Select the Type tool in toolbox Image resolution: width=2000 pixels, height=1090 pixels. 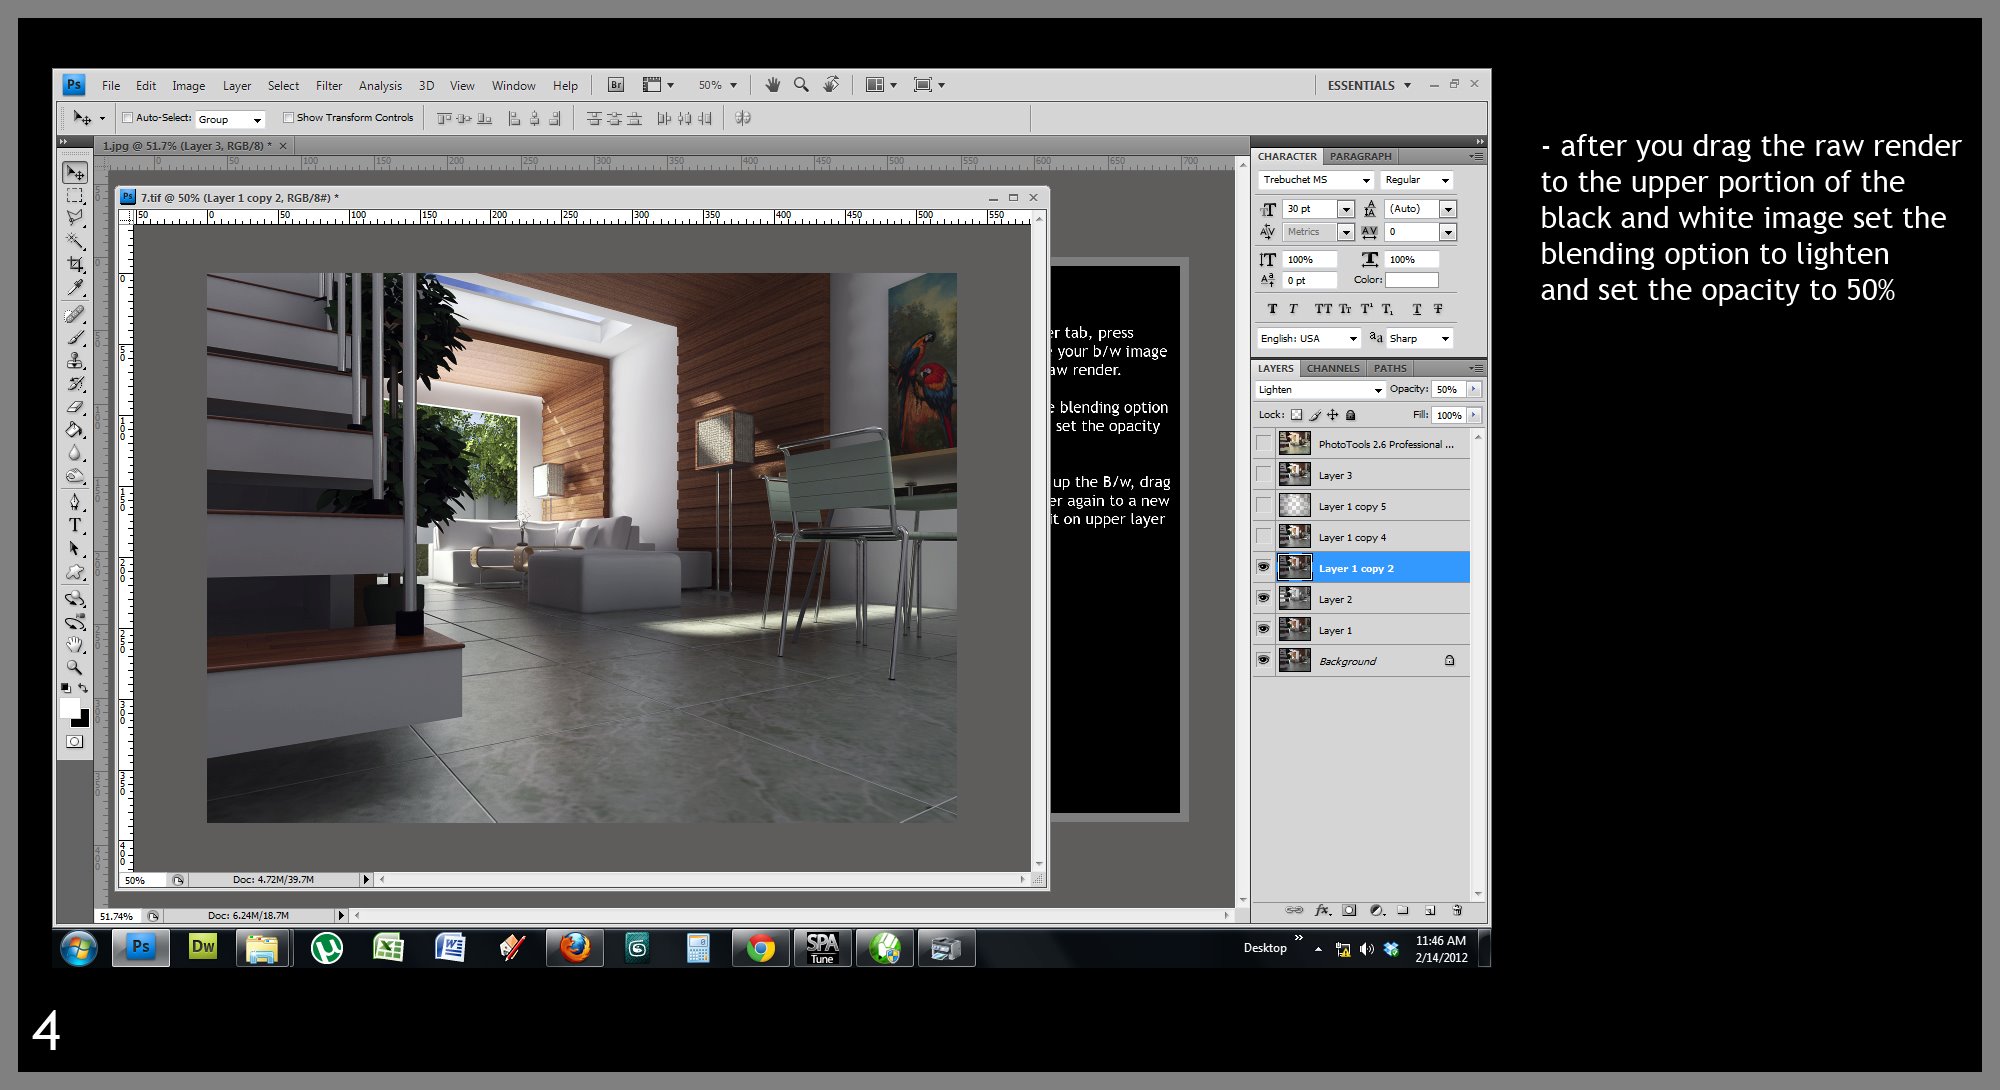[x=75, y=525]
